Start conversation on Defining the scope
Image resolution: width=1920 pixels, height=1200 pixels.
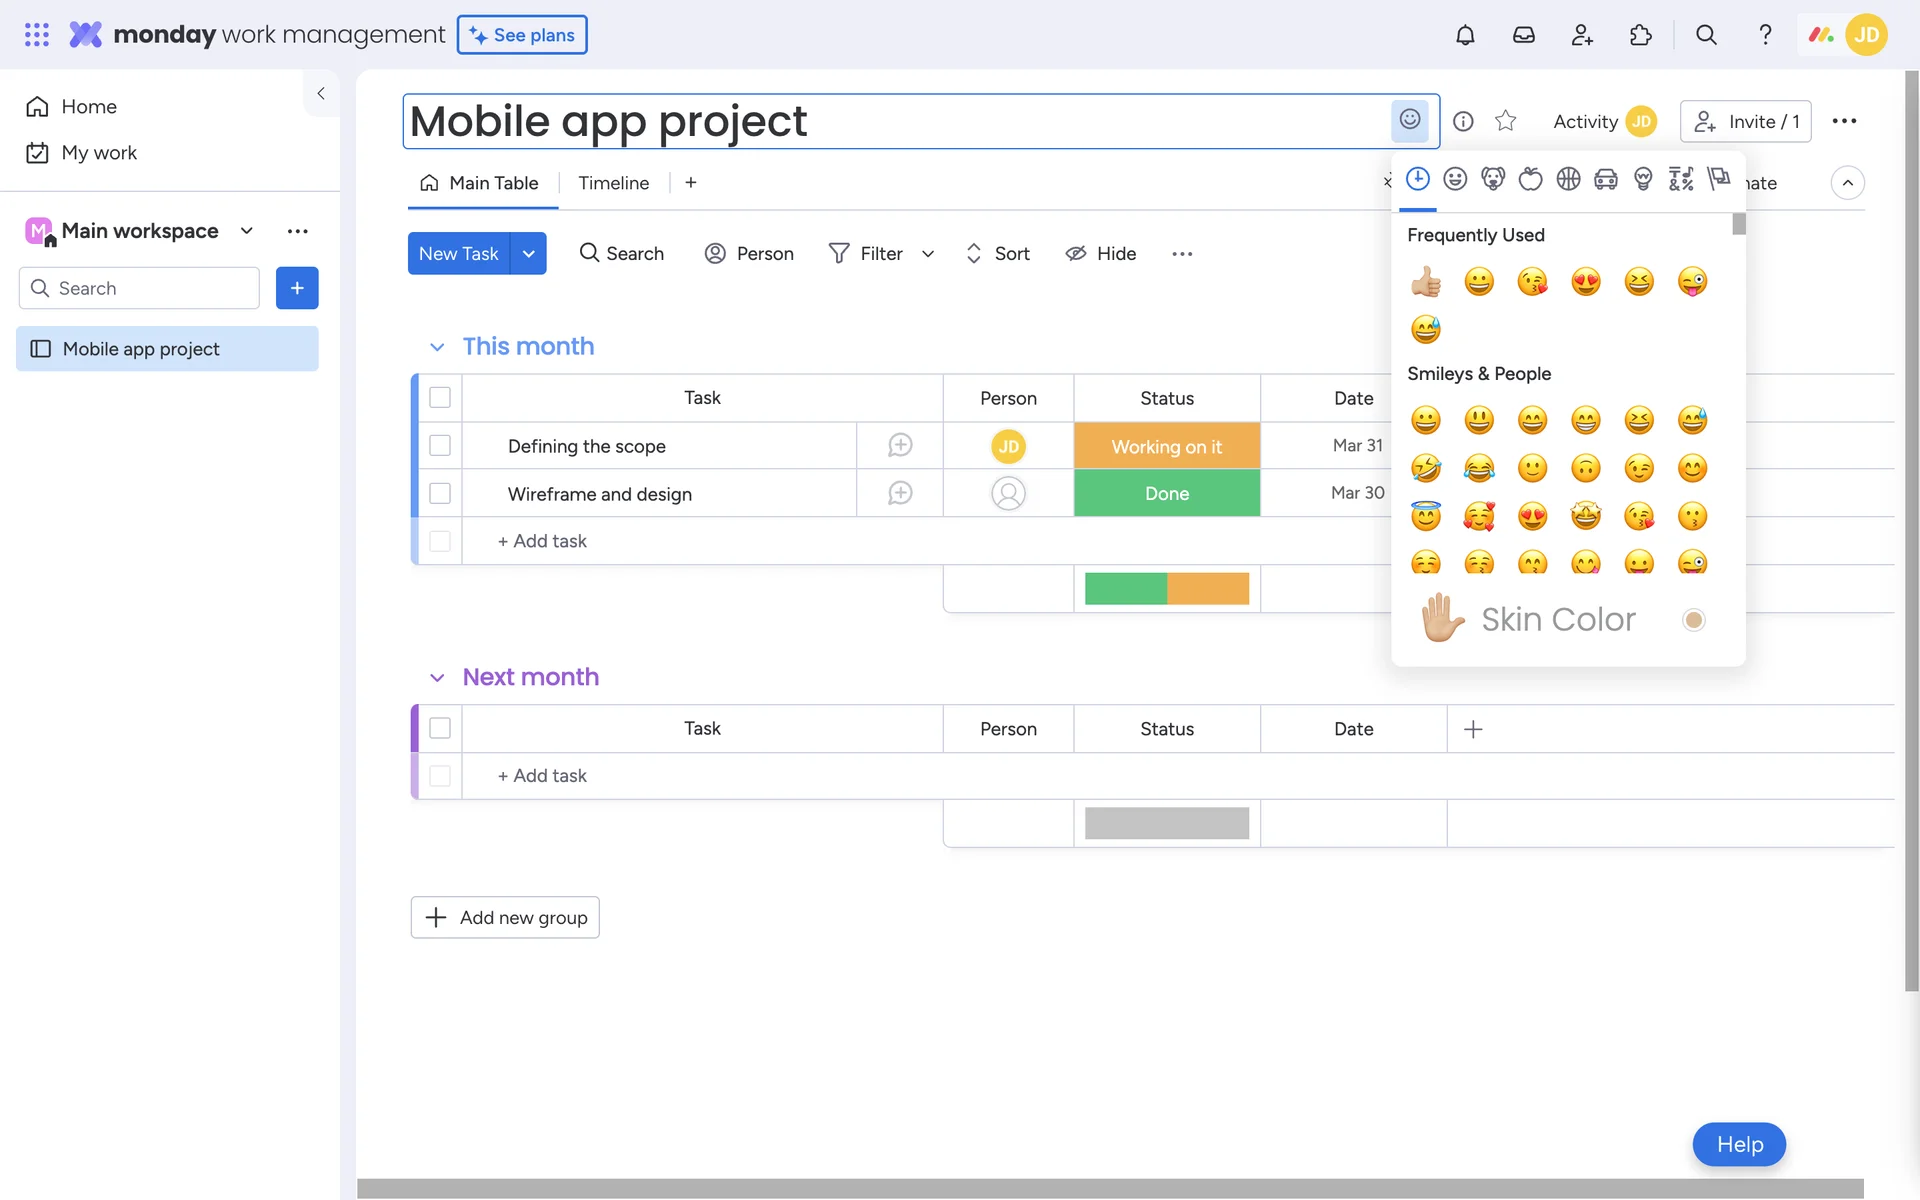(x=899, y=446)
